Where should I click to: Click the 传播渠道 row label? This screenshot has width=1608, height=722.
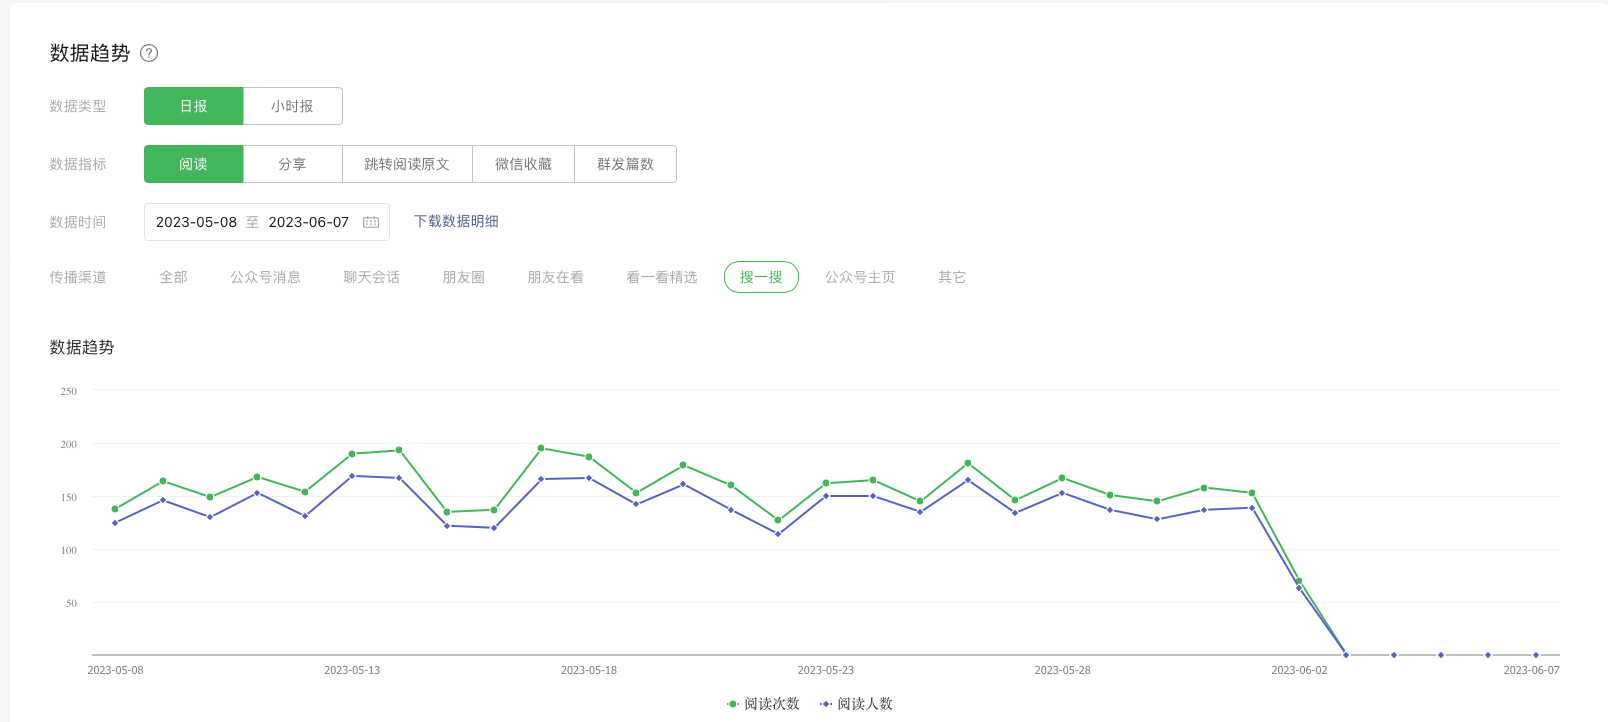pos(78,277)
